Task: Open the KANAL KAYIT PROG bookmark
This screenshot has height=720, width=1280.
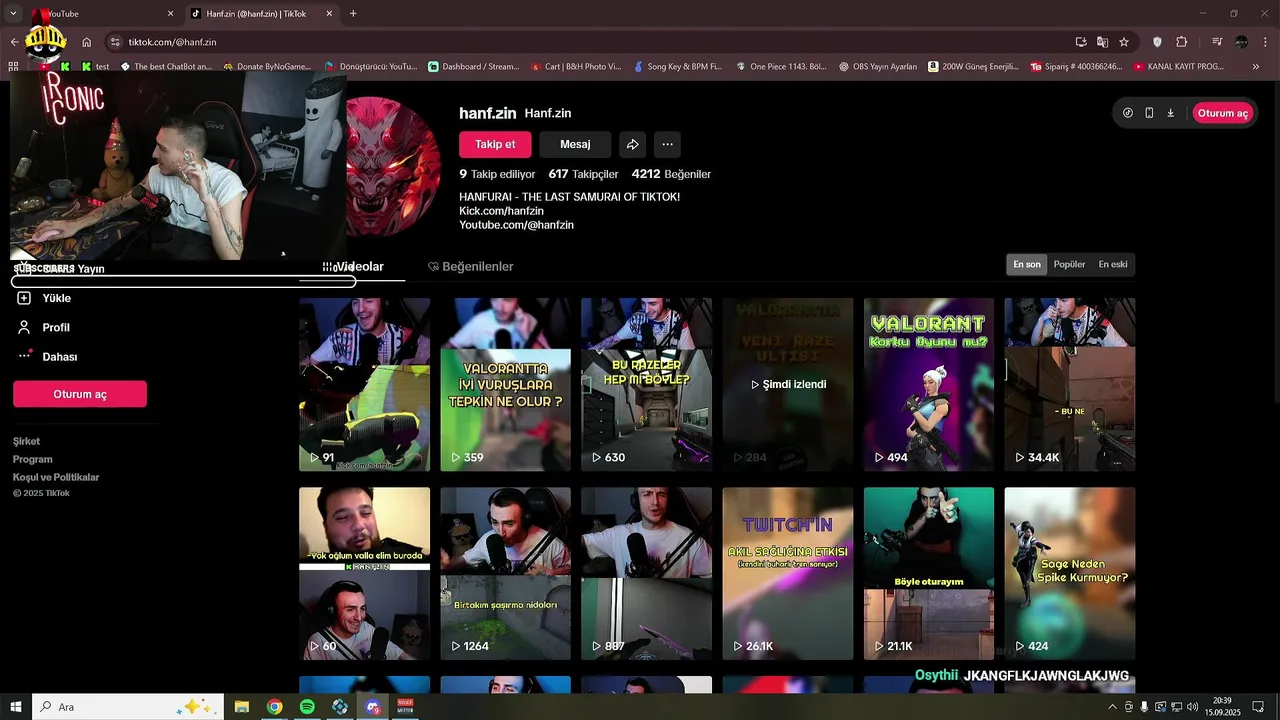Action: pyautogui.click(x=1179, y=67)
